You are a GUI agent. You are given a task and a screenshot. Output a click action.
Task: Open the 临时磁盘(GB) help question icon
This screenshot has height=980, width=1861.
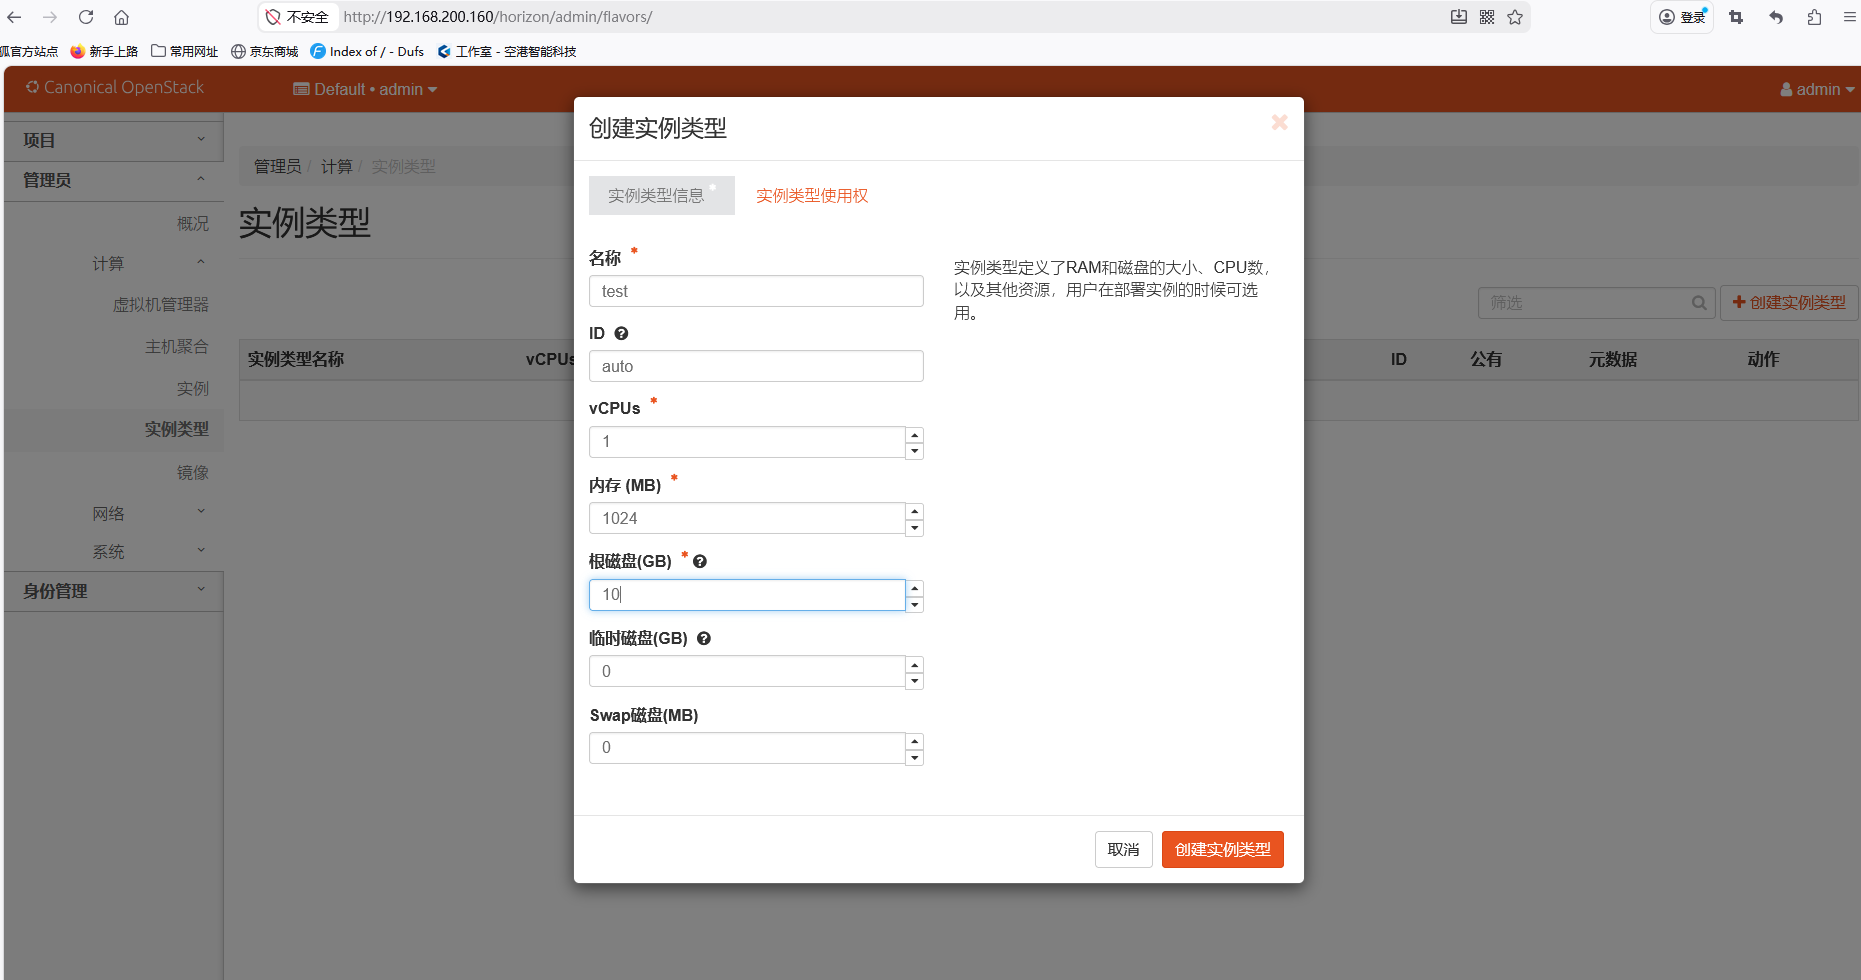coord(703,638)
